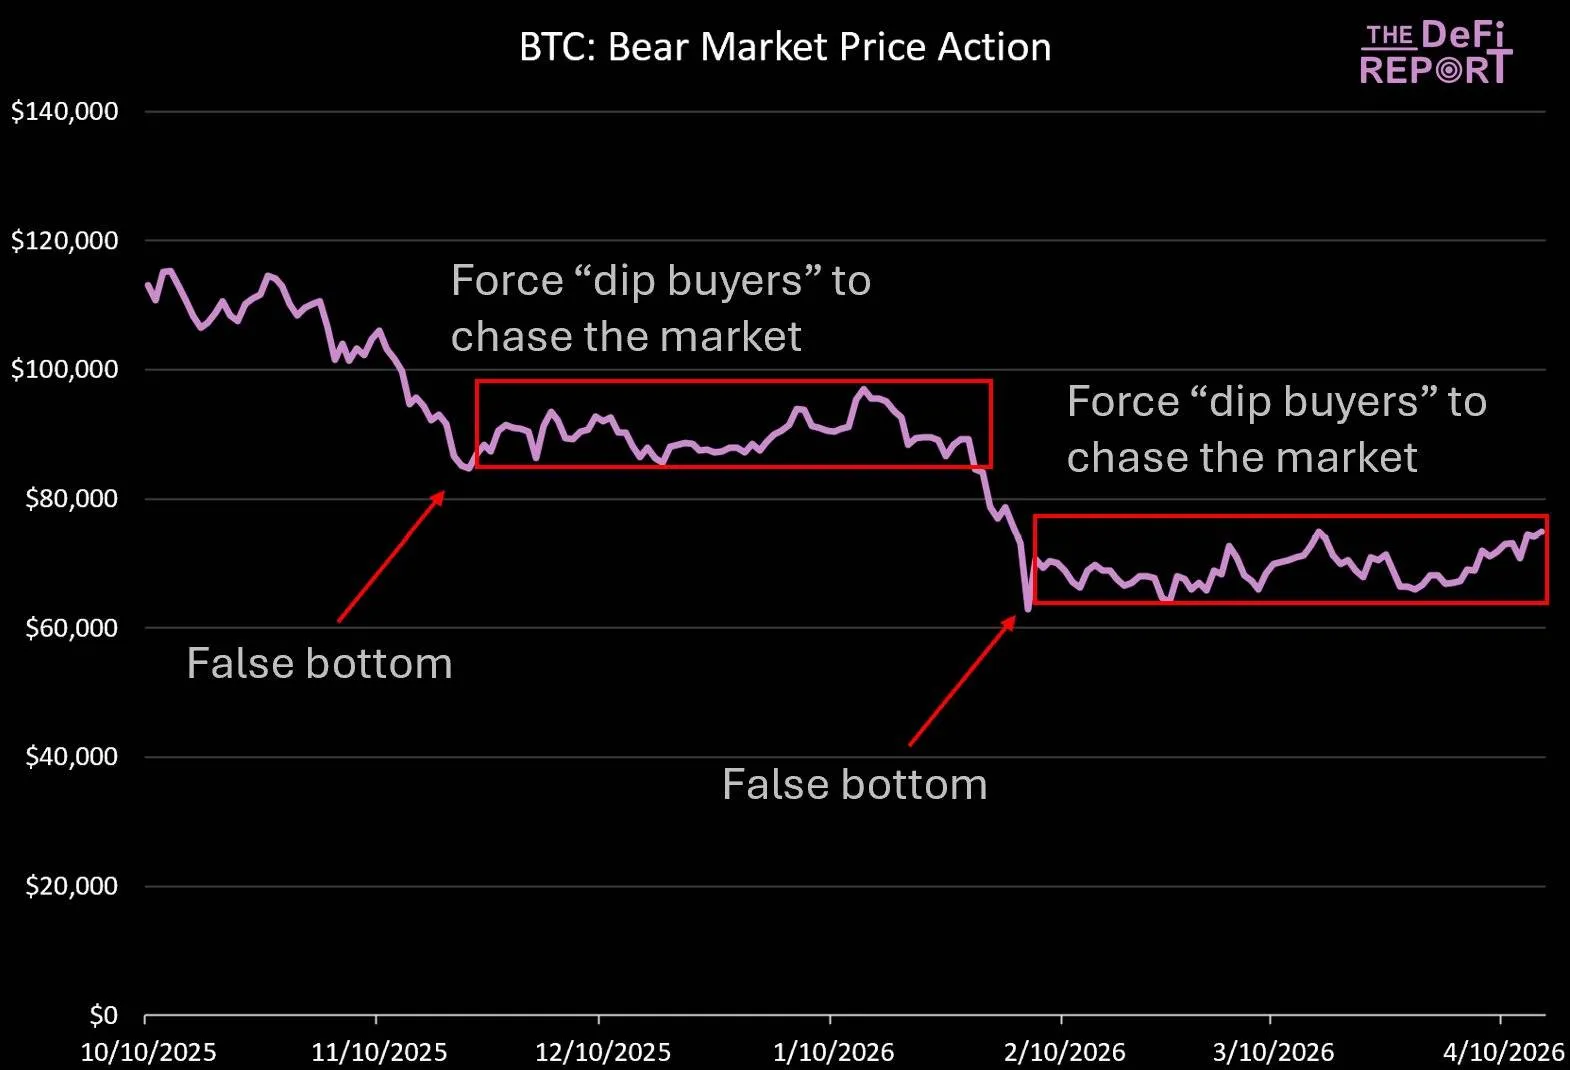Select the $100,000 price axis label

point(65,369)
